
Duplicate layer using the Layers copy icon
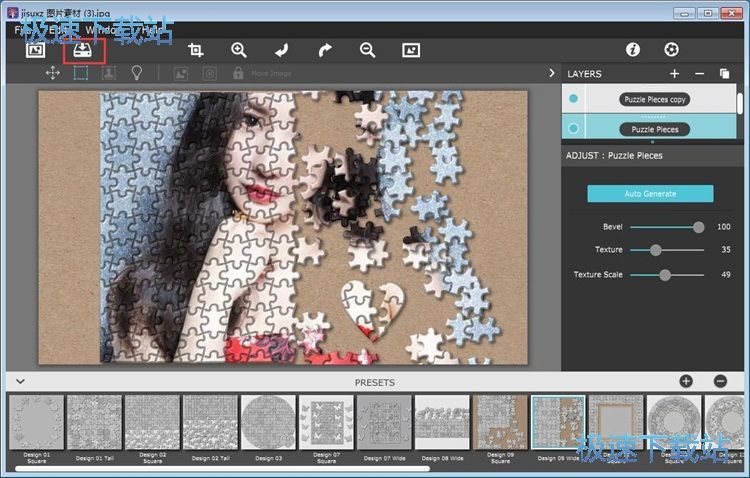(x=725, y=74)
